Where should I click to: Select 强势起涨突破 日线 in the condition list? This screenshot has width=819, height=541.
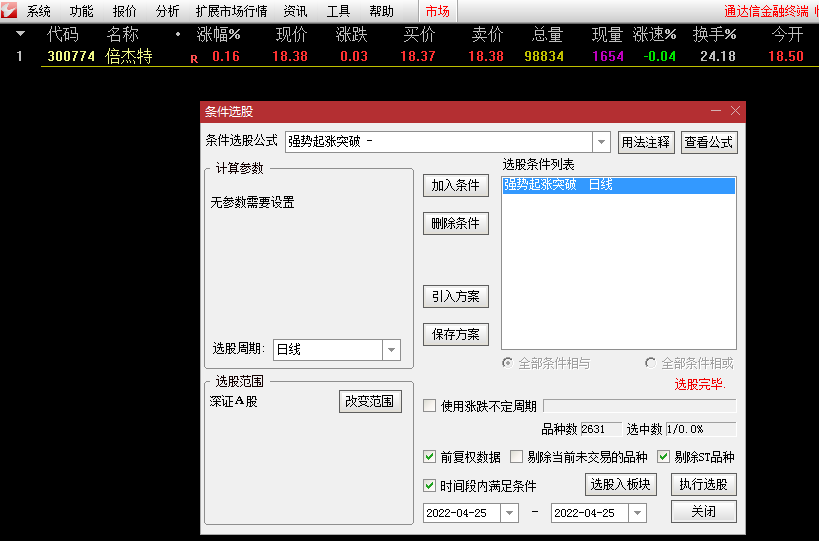pos(618,185)
